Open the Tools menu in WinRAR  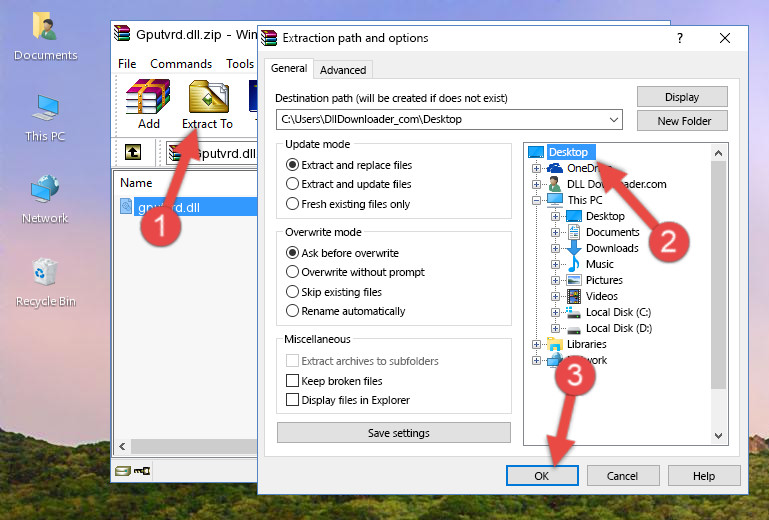pyautogui.click(x=240, y=64)
